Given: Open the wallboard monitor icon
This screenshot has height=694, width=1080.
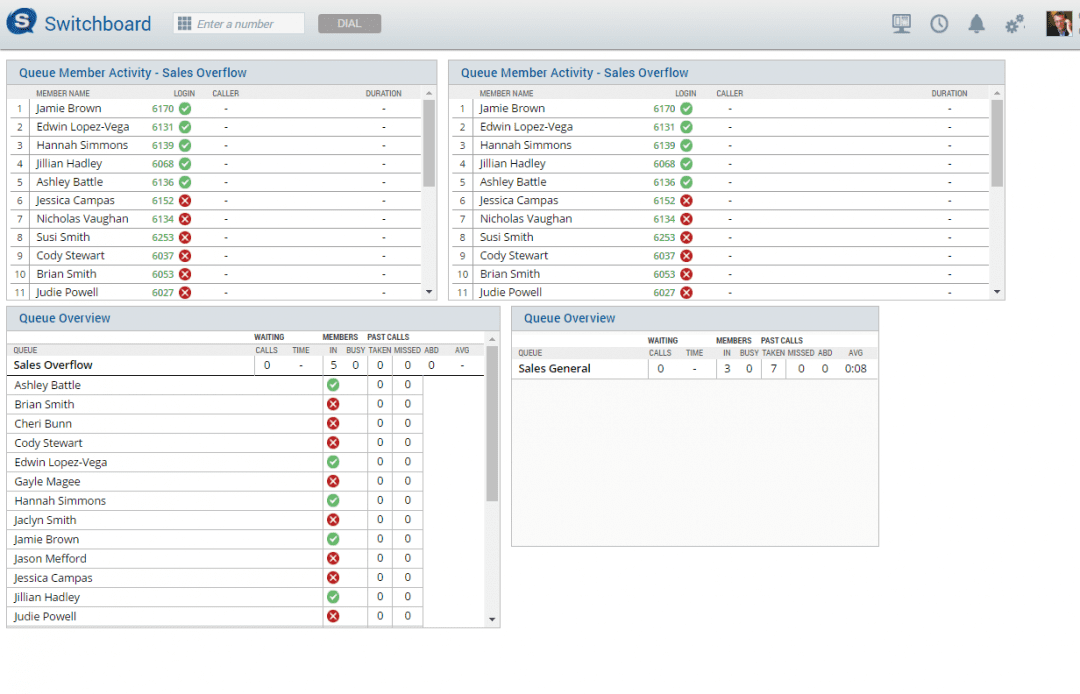Looking at the screenshot, I should point(901,23).
